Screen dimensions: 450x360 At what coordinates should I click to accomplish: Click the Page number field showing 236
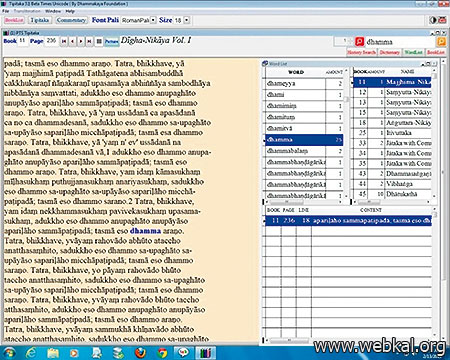click(51, 41)
